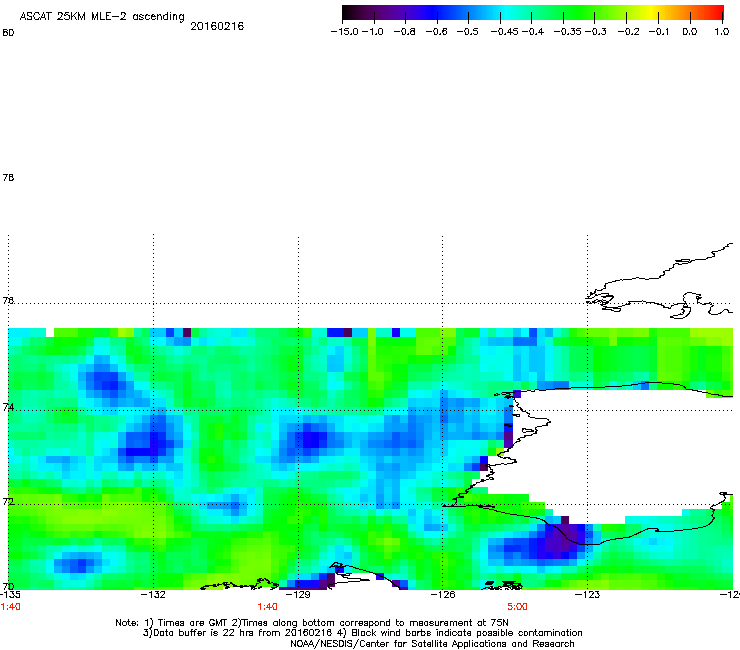
Task: Pick the yellow segment of the color bar
Action: coord(654,13)
